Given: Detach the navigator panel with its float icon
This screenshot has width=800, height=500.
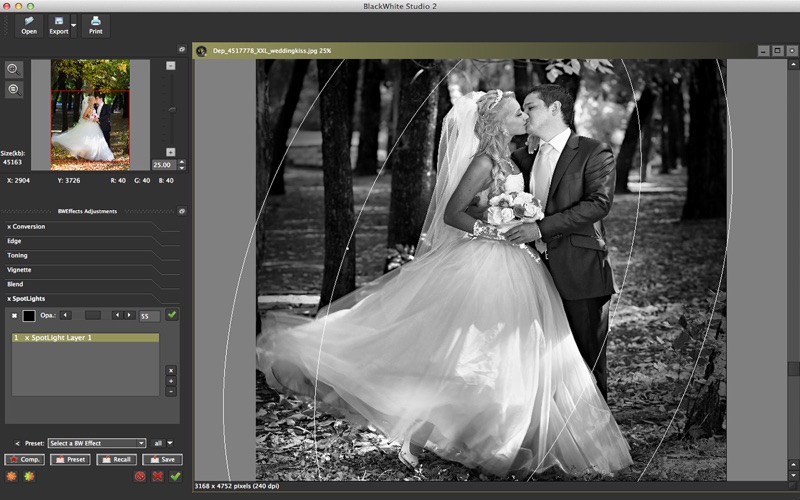Looking at the screenshot, I should click(x=182, y=49).
